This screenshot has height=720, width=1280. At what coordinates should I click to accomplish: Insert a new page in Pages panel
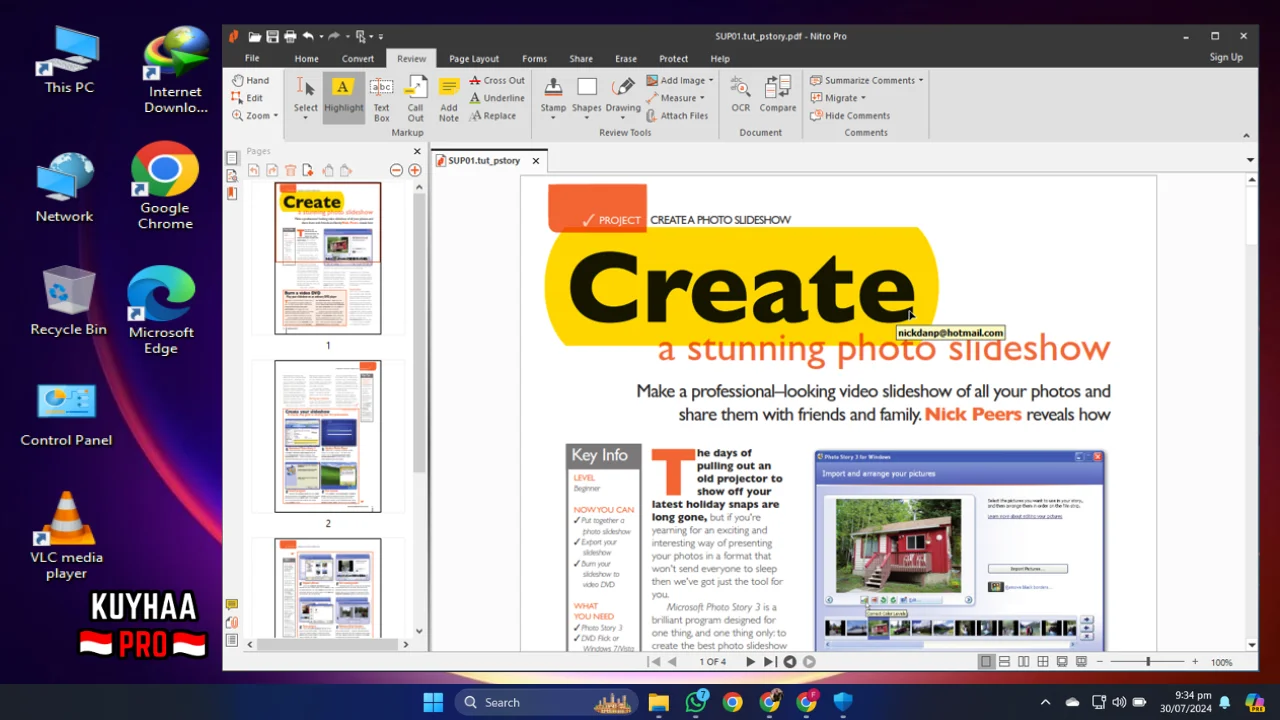pyautogui.click(x=308, y=170)
